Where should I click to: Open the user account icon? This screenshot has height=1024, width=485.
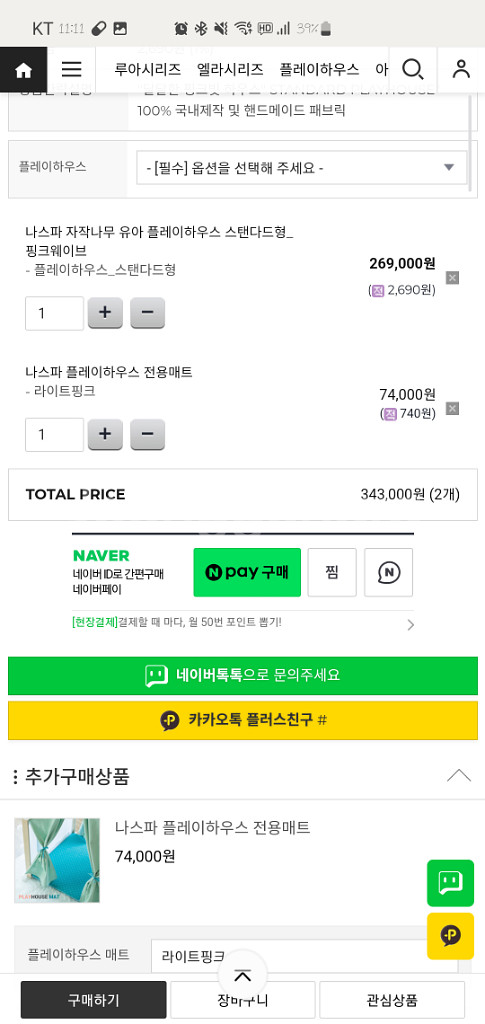(461, 69)
